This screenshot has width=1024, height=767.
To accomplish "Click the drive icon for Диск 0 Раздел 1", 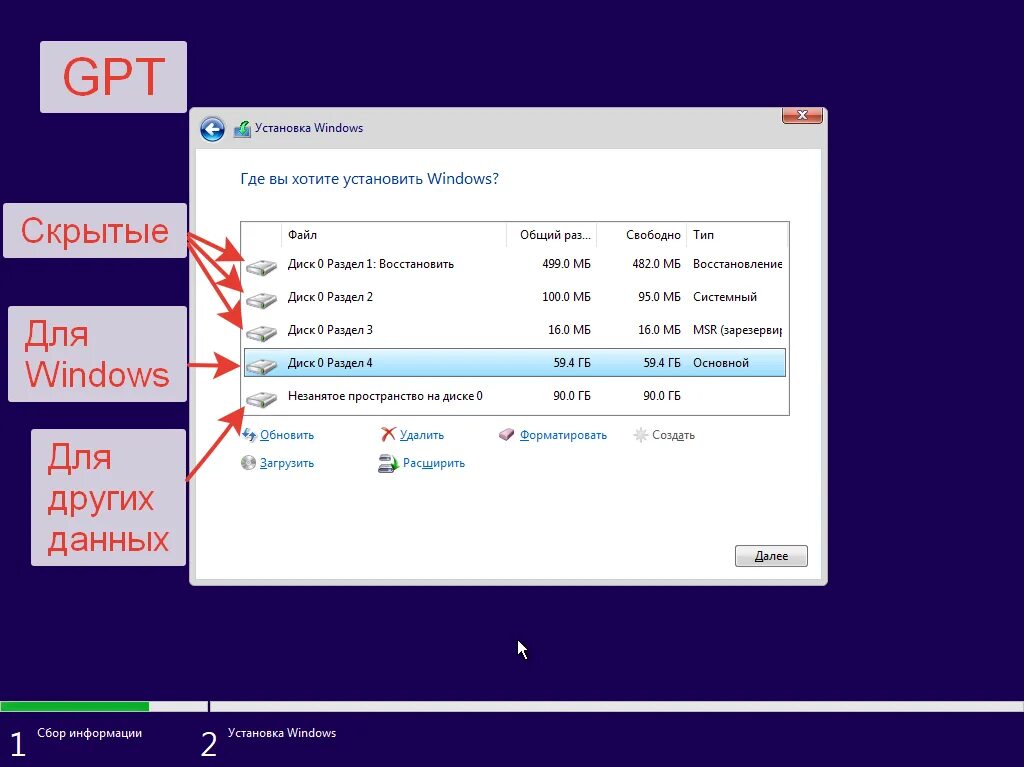I will tap(261, 266).
